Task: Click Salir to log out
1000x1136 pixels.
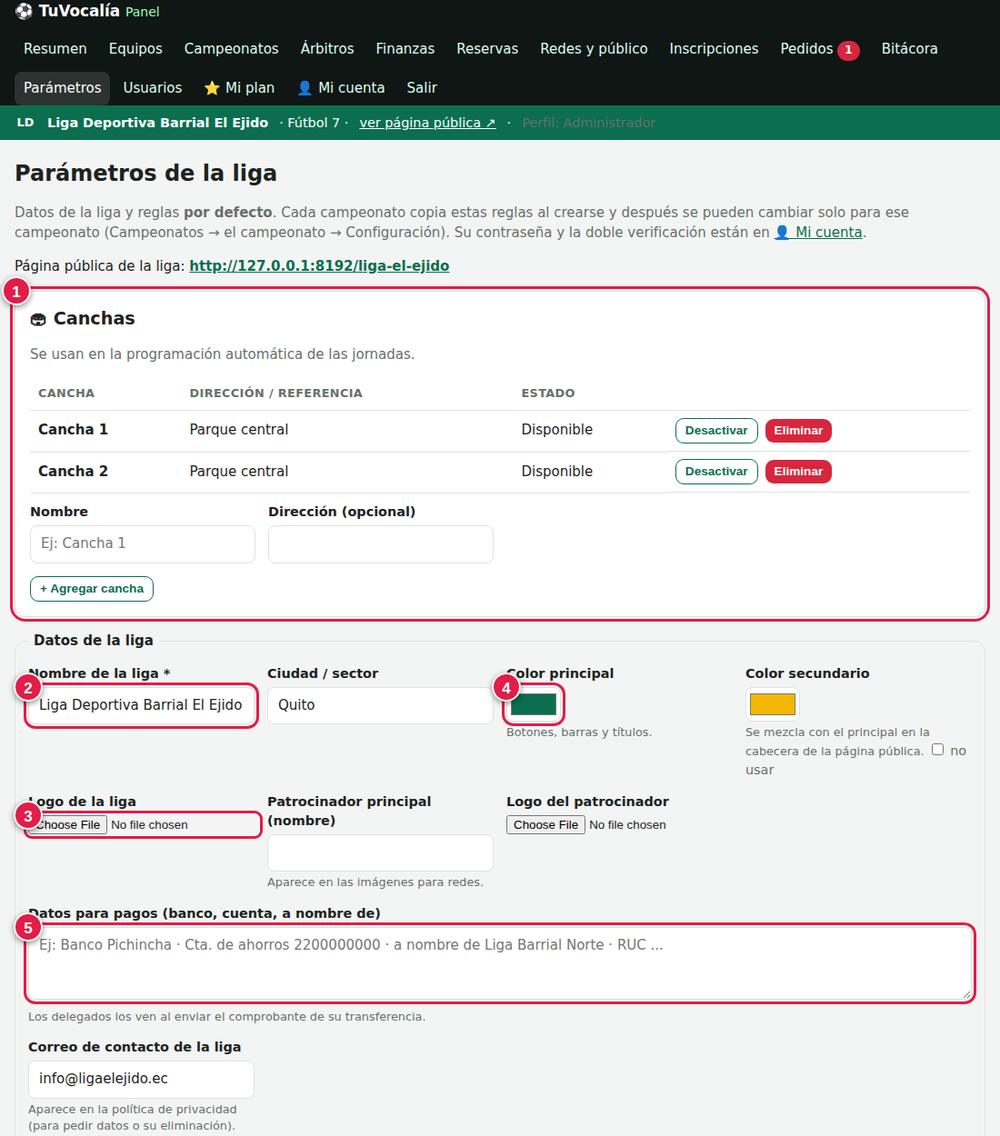Action: coord(422,88)
